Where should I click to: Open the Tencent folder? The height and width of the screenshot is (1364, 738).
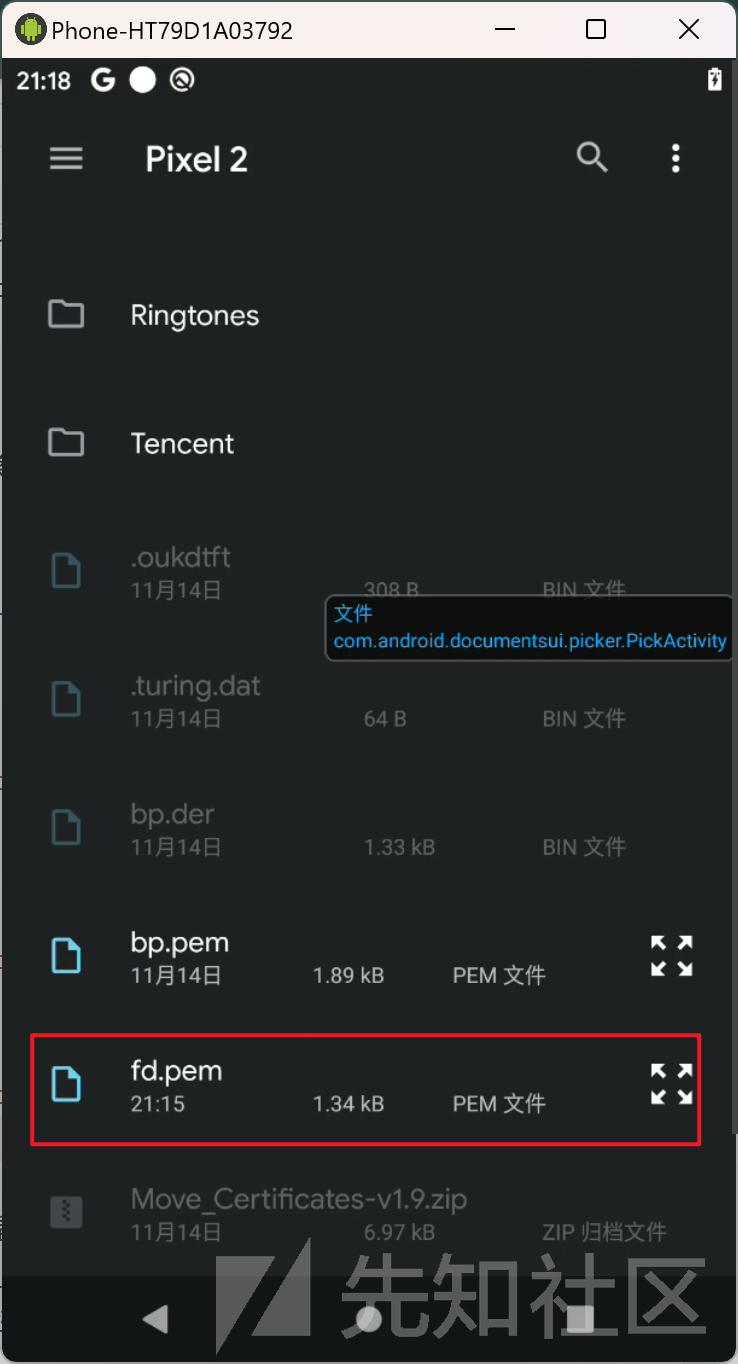(369, 443)
